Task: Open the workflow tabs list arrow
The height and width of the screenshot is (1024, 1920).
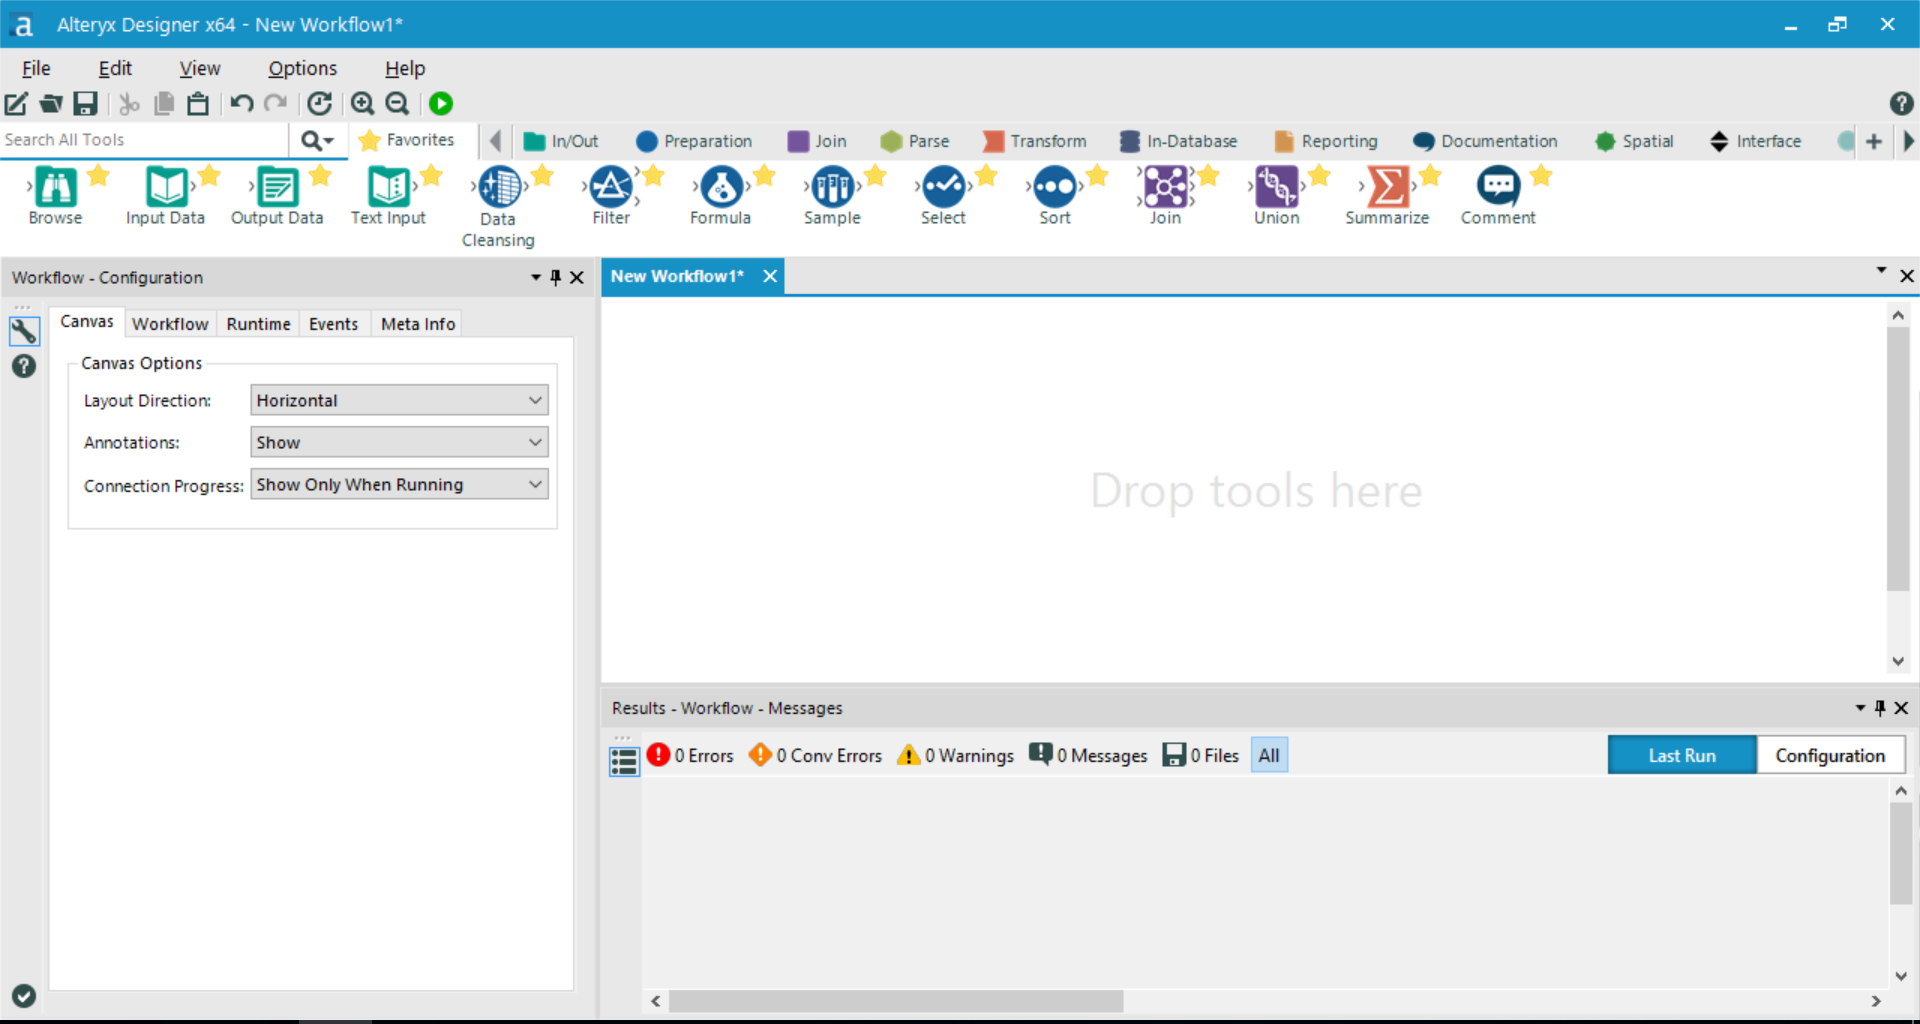Action: tap(1881, 270)
